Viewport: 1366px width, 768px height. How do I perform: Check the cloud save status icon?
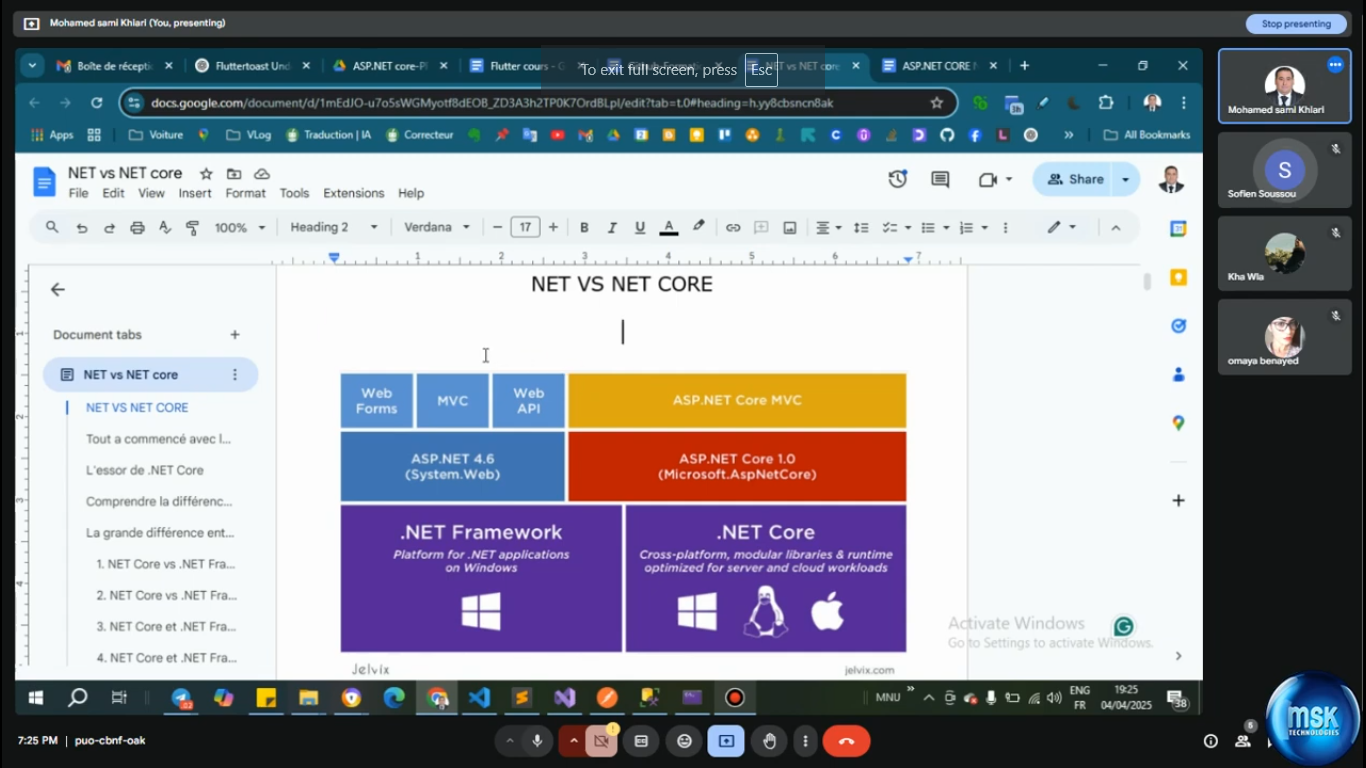[x=262, y=174]
